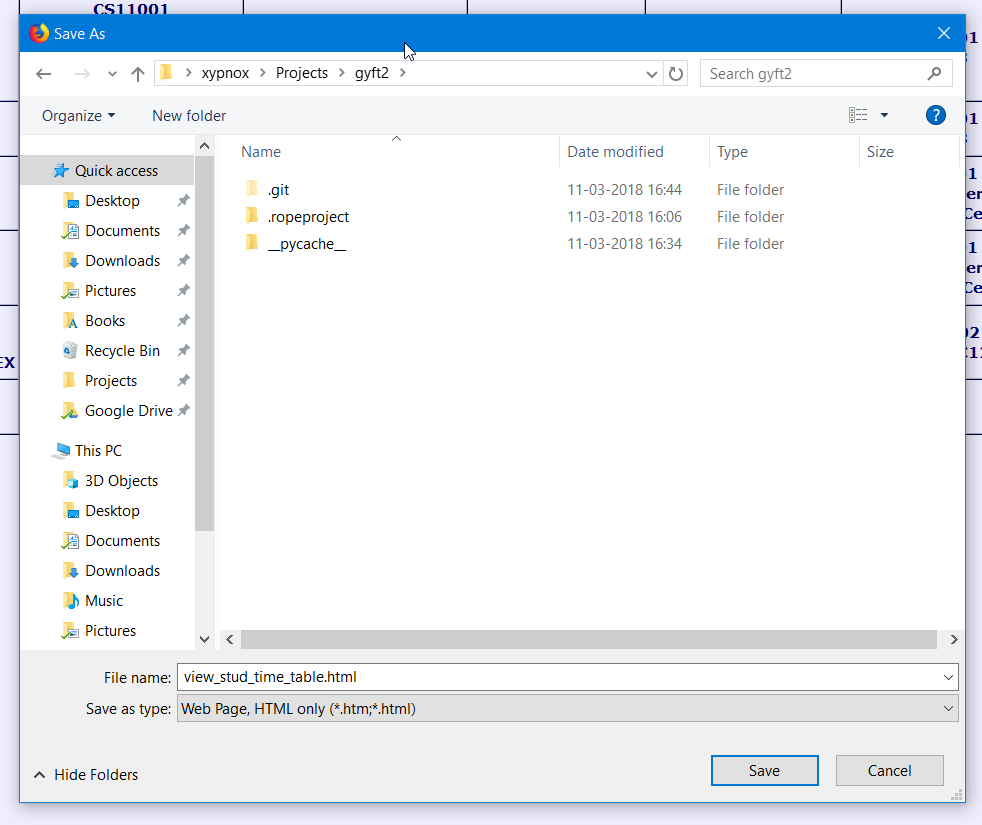The width and height of the screenshot is (982, 825).
Task: Click horizontal scroll right arrow
Action: [x=954, y=640]
